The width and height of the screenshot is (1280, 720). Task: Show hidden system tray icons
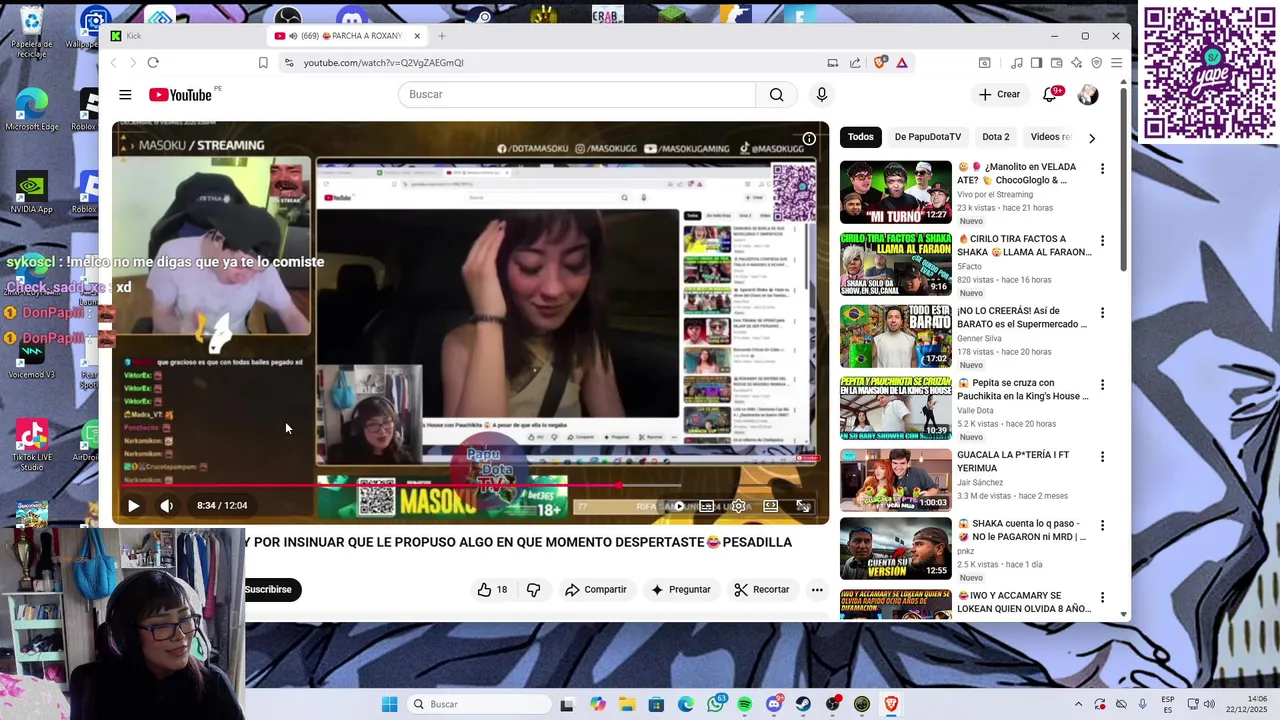click(x=1078, y=705)
